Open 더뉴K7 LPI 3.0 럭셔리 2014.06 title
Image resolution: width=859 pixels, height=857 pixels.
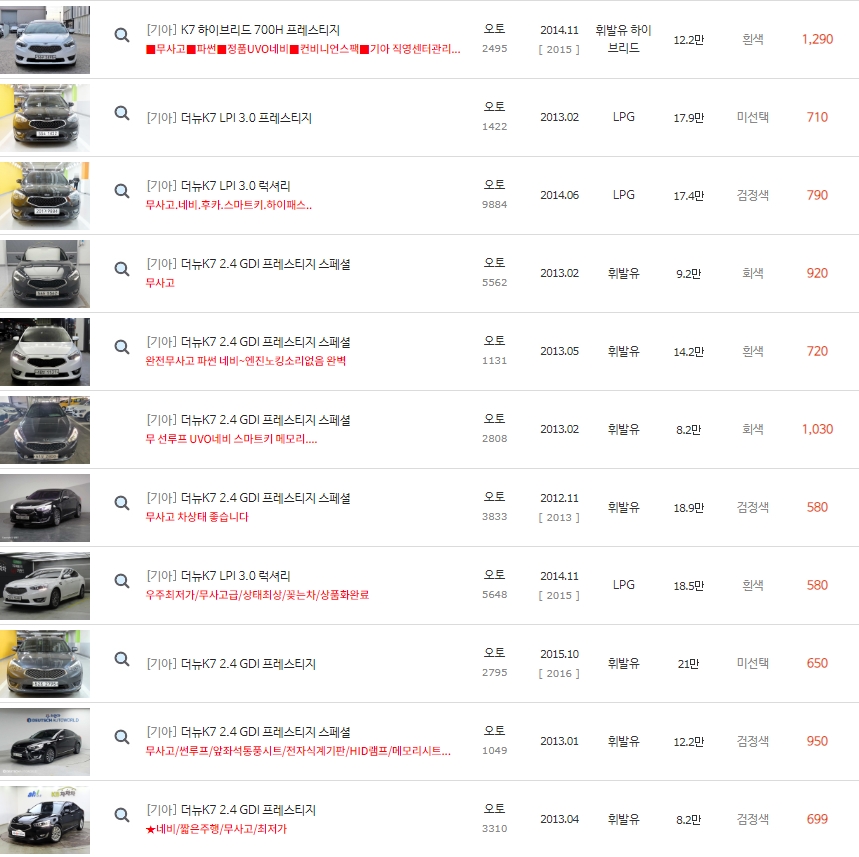pyautogui.click(x=218, y=186)
